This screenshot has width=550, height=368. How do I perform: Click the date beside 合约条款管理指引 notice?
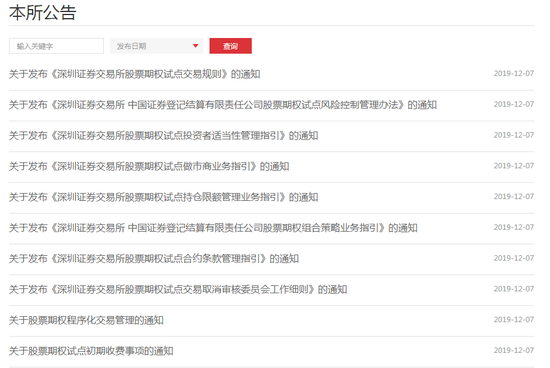click(514, 259)
